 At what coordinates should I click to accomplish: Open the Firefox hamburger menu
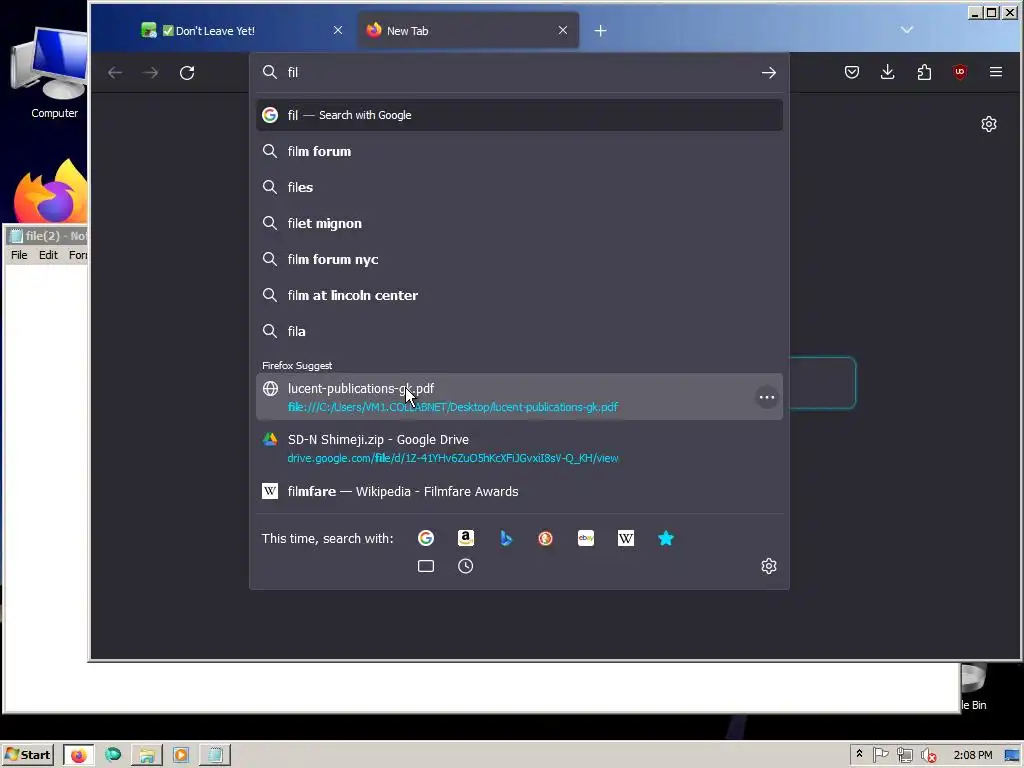point(996,72)
